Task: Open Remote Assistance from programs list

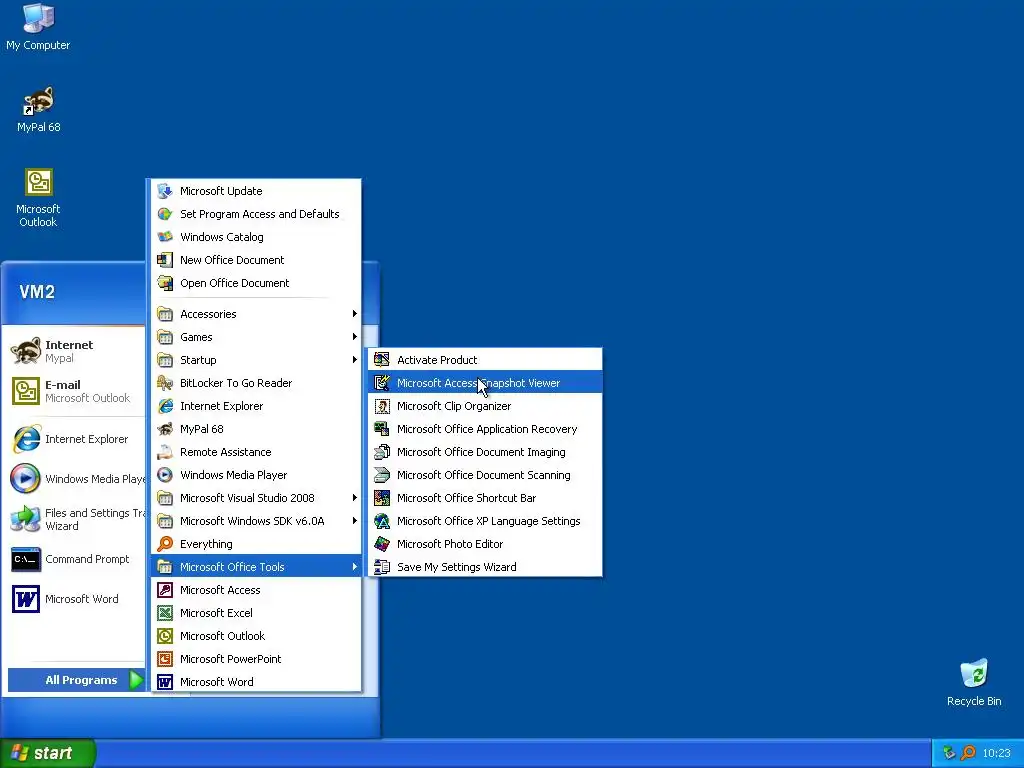Action: 256,452
